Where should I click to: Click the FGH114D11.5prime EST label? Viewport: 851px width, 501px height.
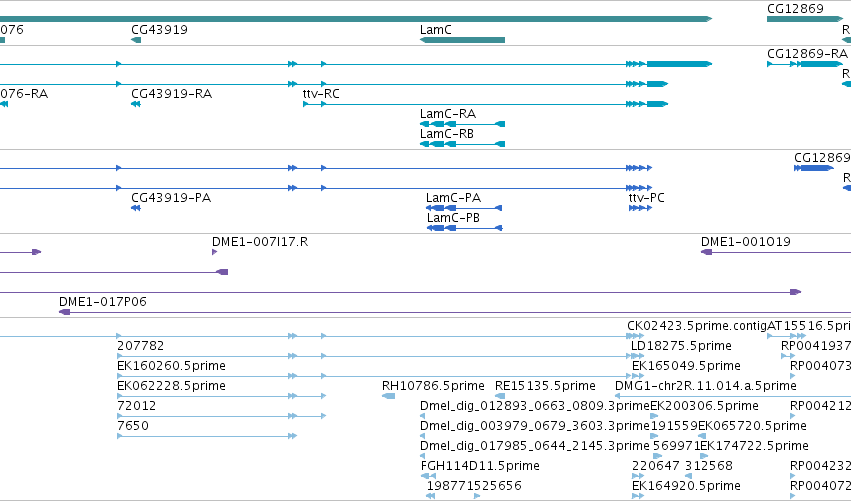pos(480,466)
